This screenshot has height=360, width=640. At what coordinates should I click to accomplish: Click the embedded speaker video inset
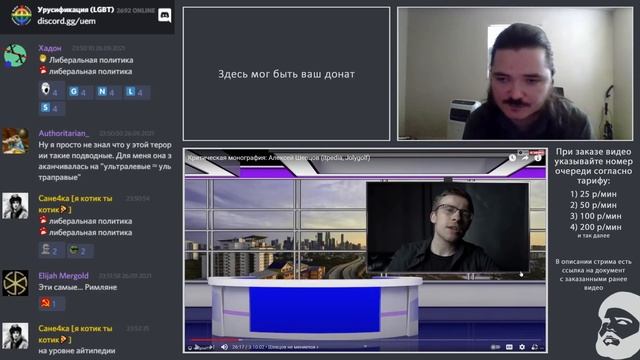[x=448, y=227]
